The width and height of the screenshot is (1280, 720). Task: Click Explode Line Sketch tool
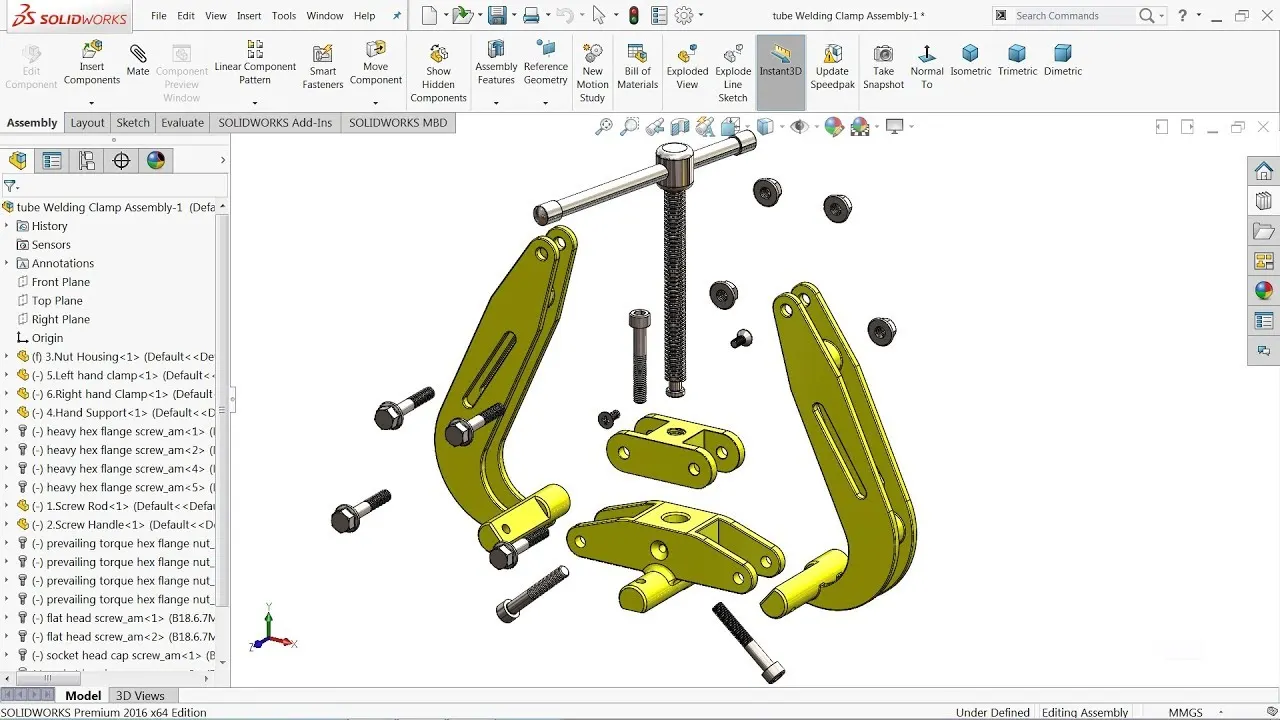coord(733,73)
